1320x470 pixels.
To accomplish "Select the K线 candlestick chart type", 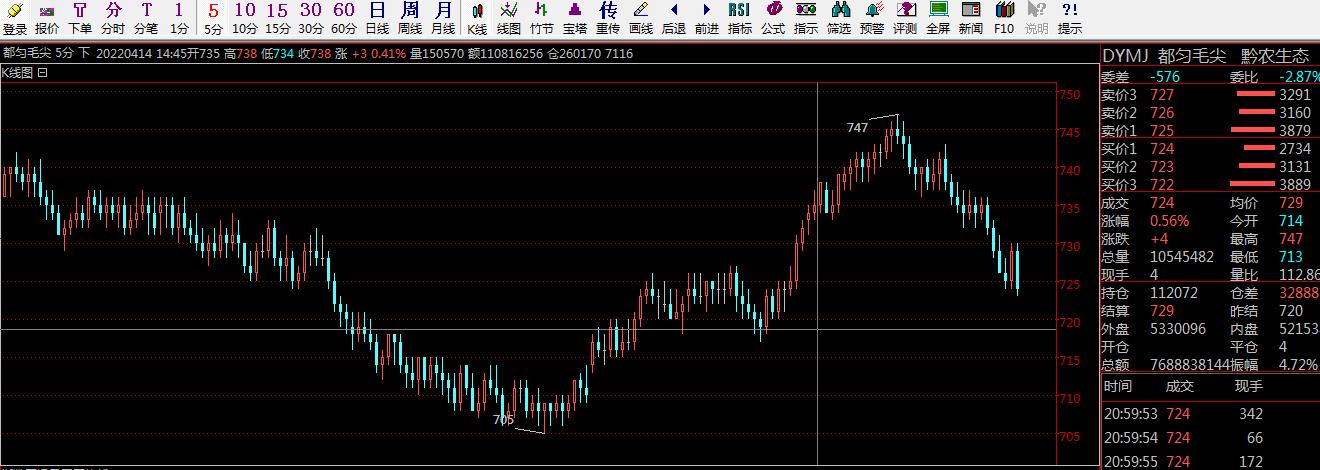I will 477,18.
